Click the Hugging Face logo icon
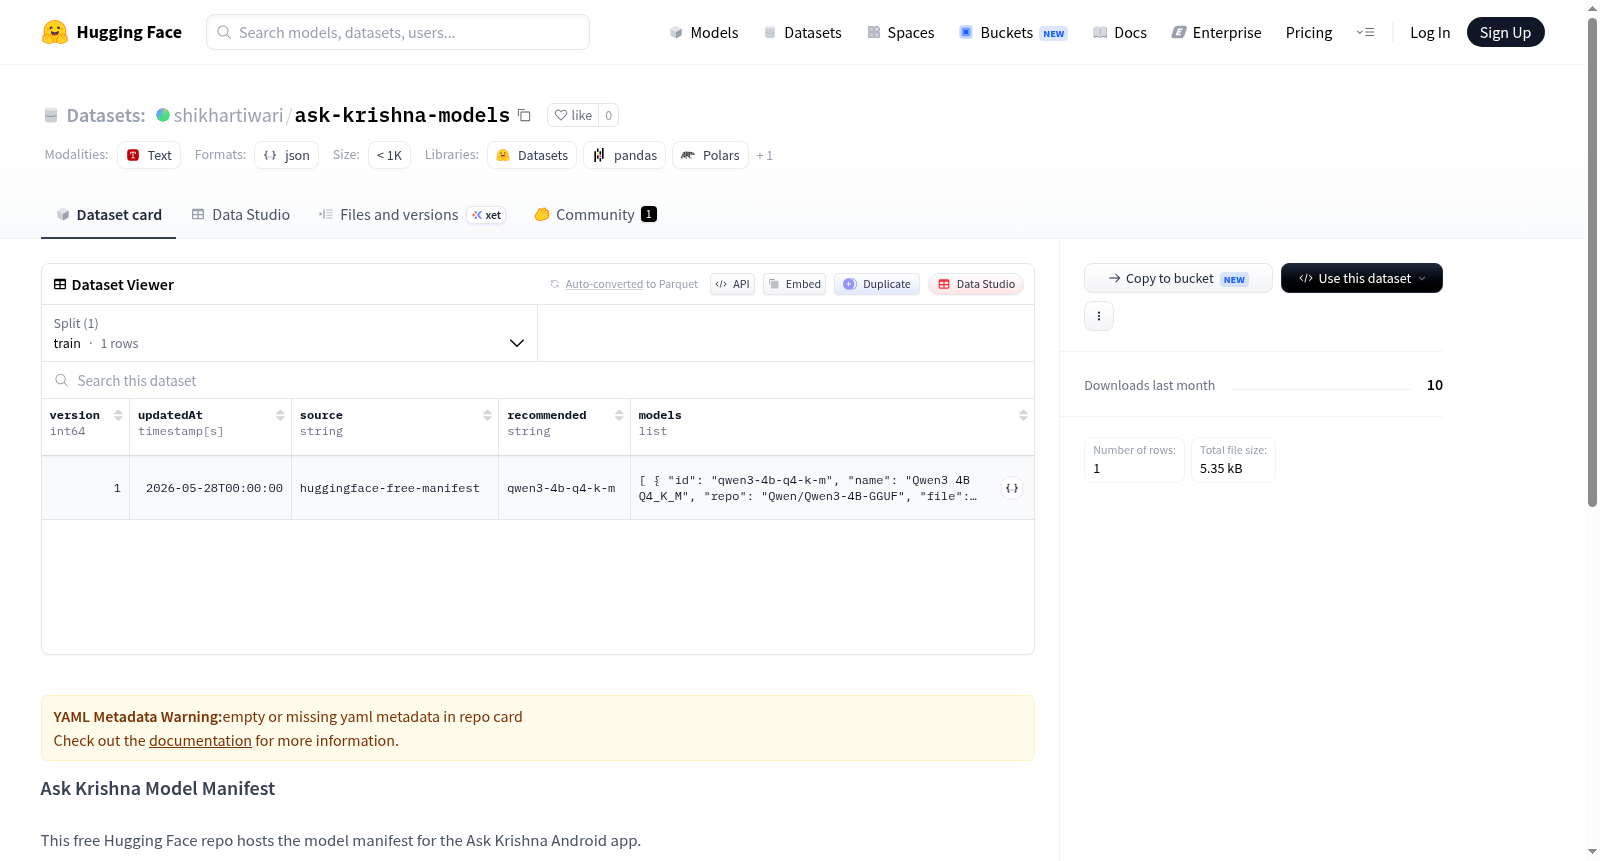This screenshot has height=861, width=1600. (x=55, y=32)
